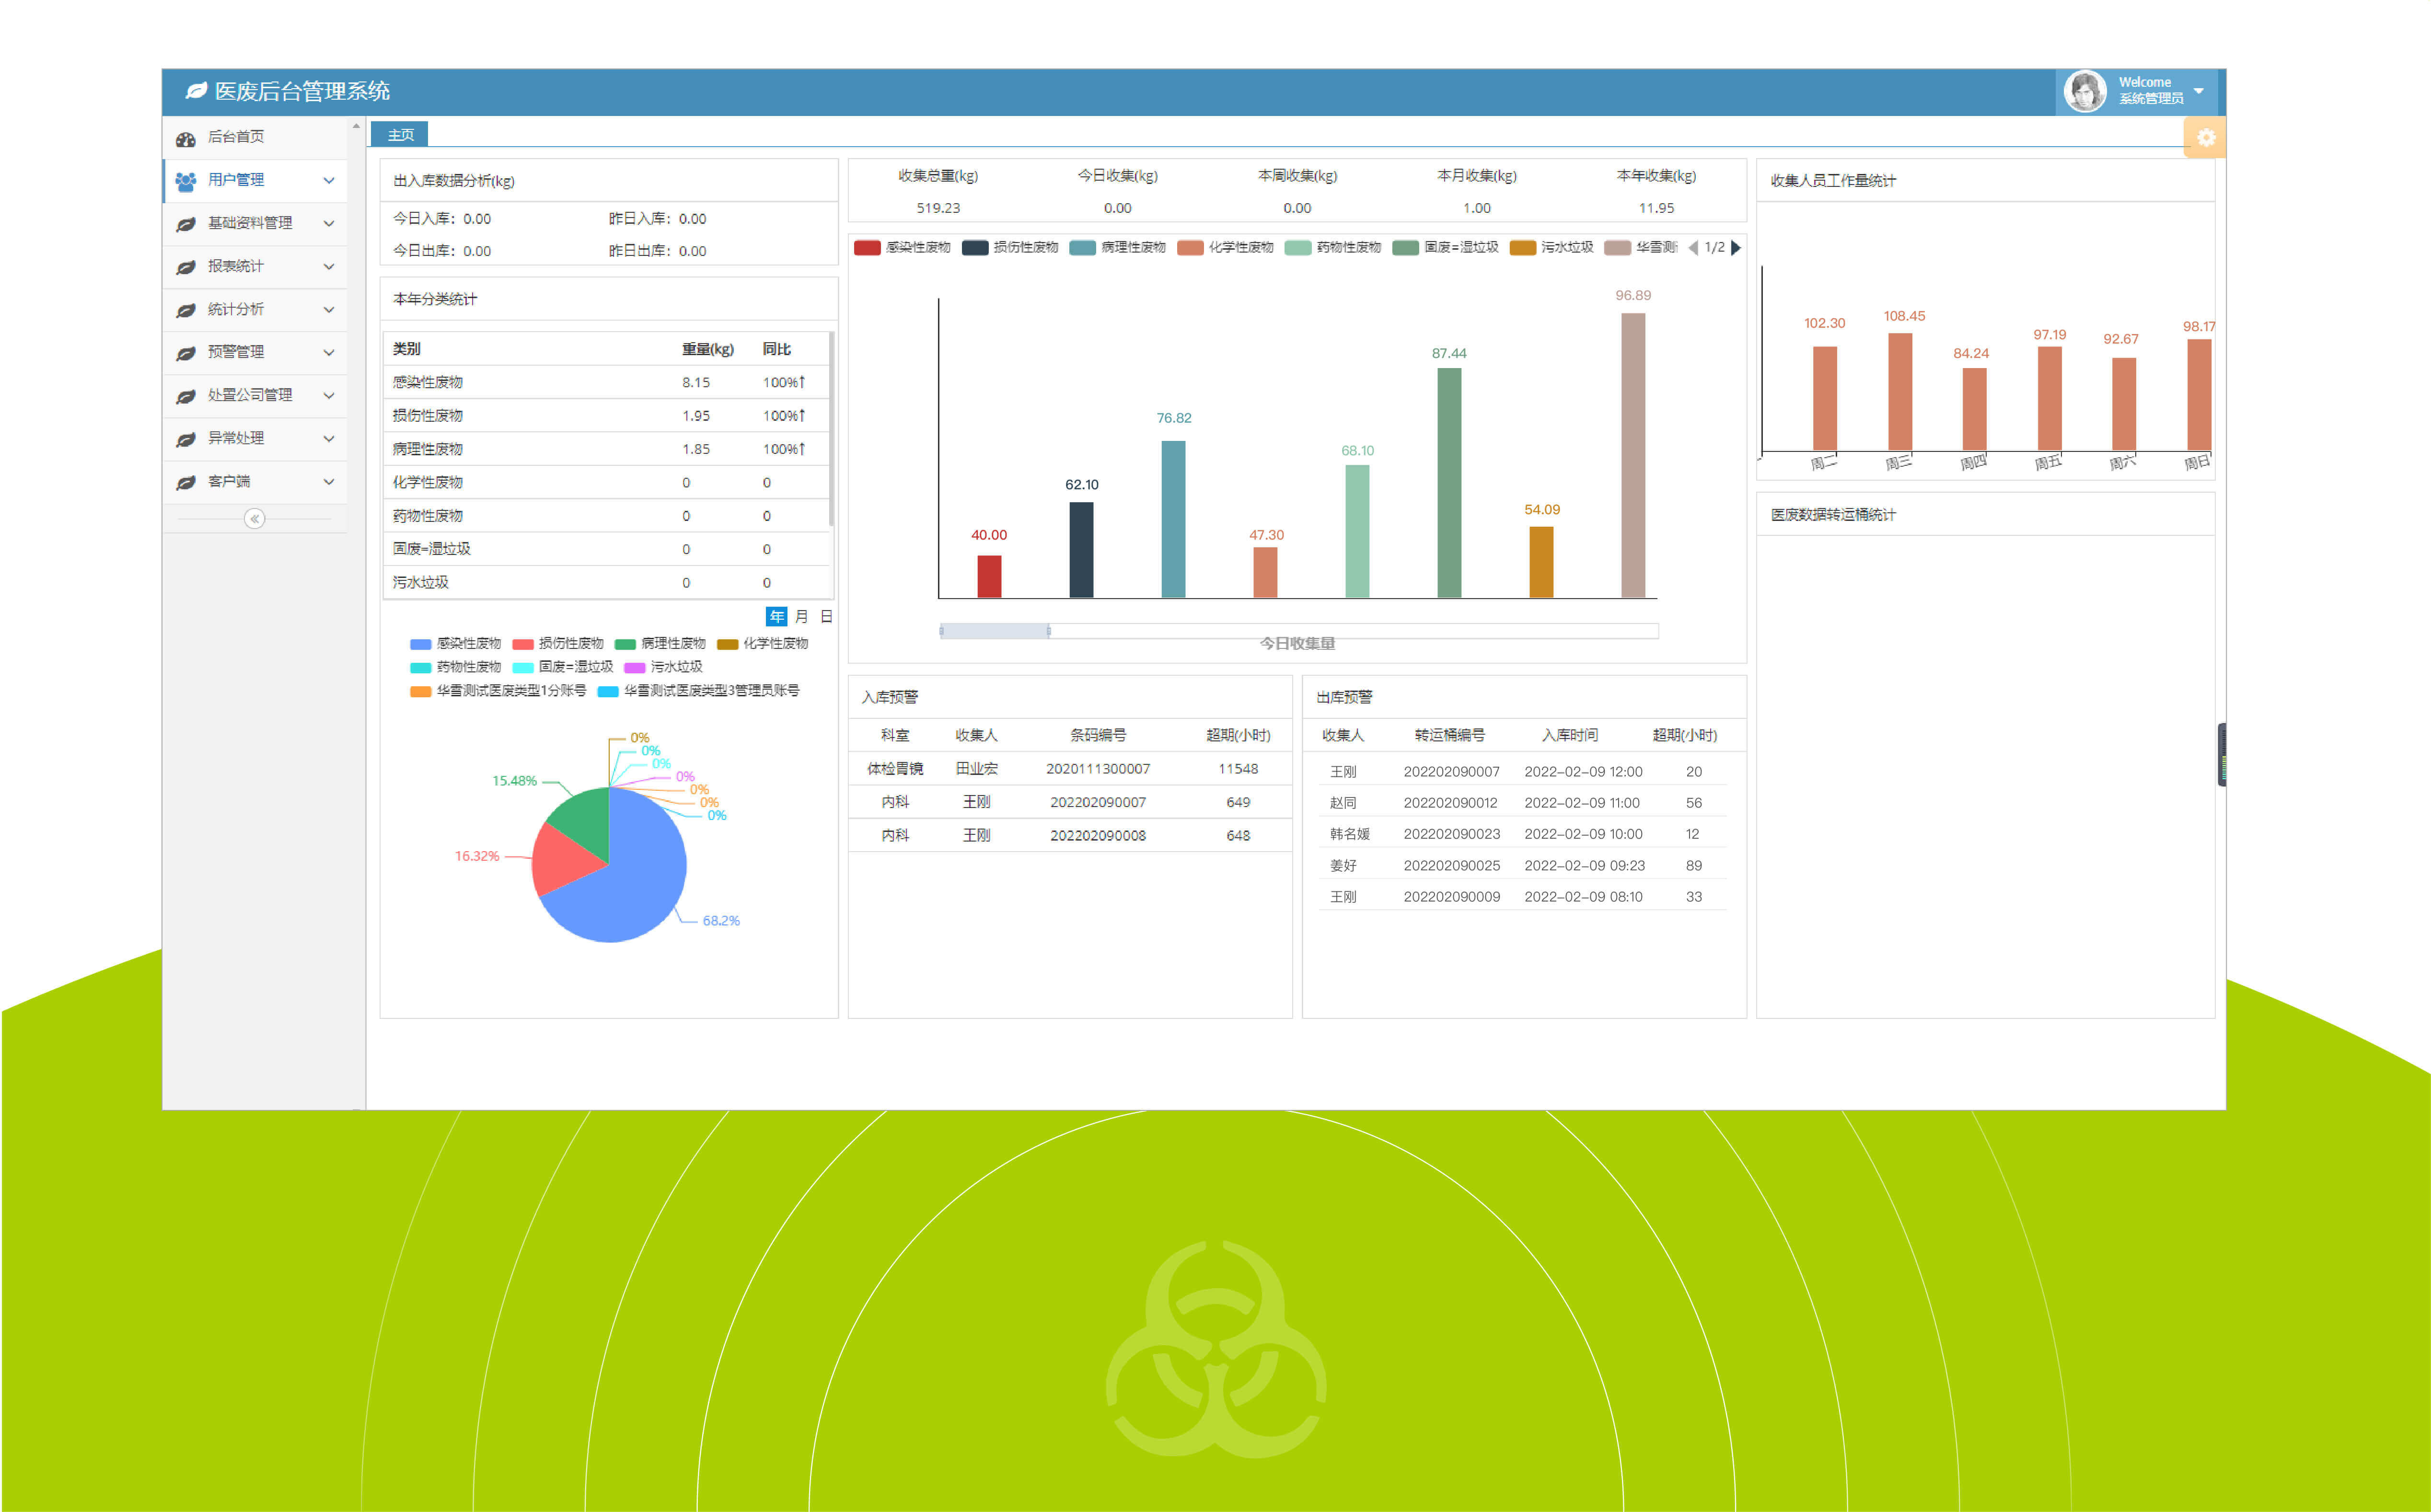2431x1512 pixels.
Task: Click 韩名媛 row in 出库预警
Action: click(x=1524, y=833)
